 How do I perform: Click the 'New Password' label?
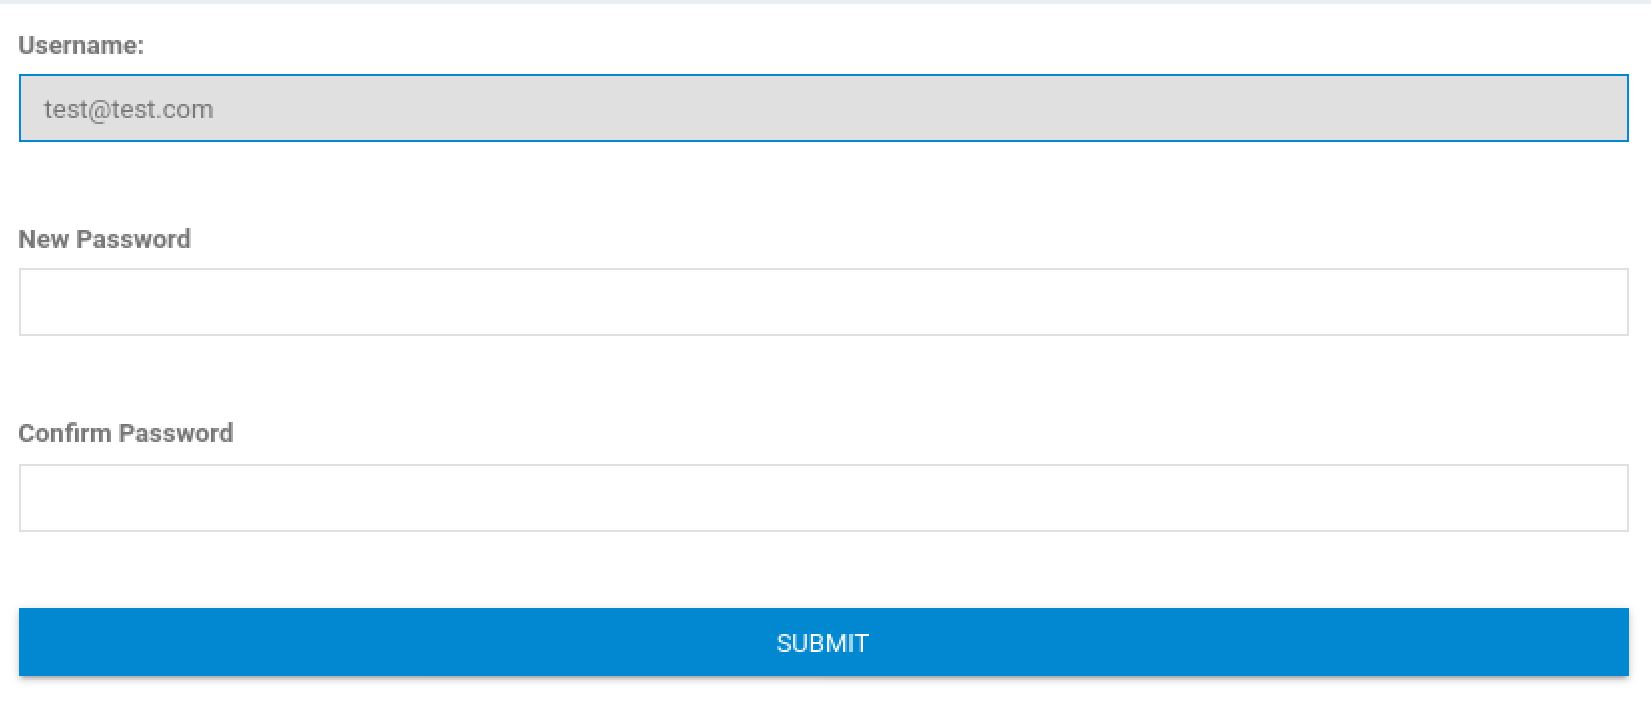click(104, 239)
